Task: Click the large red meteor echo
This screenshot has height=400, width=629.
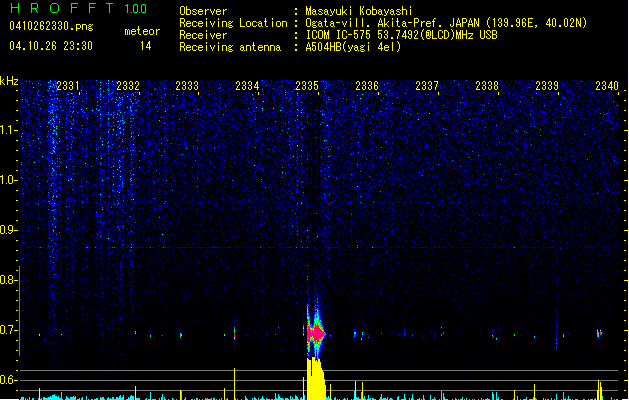Action: (x=316, y=333)
